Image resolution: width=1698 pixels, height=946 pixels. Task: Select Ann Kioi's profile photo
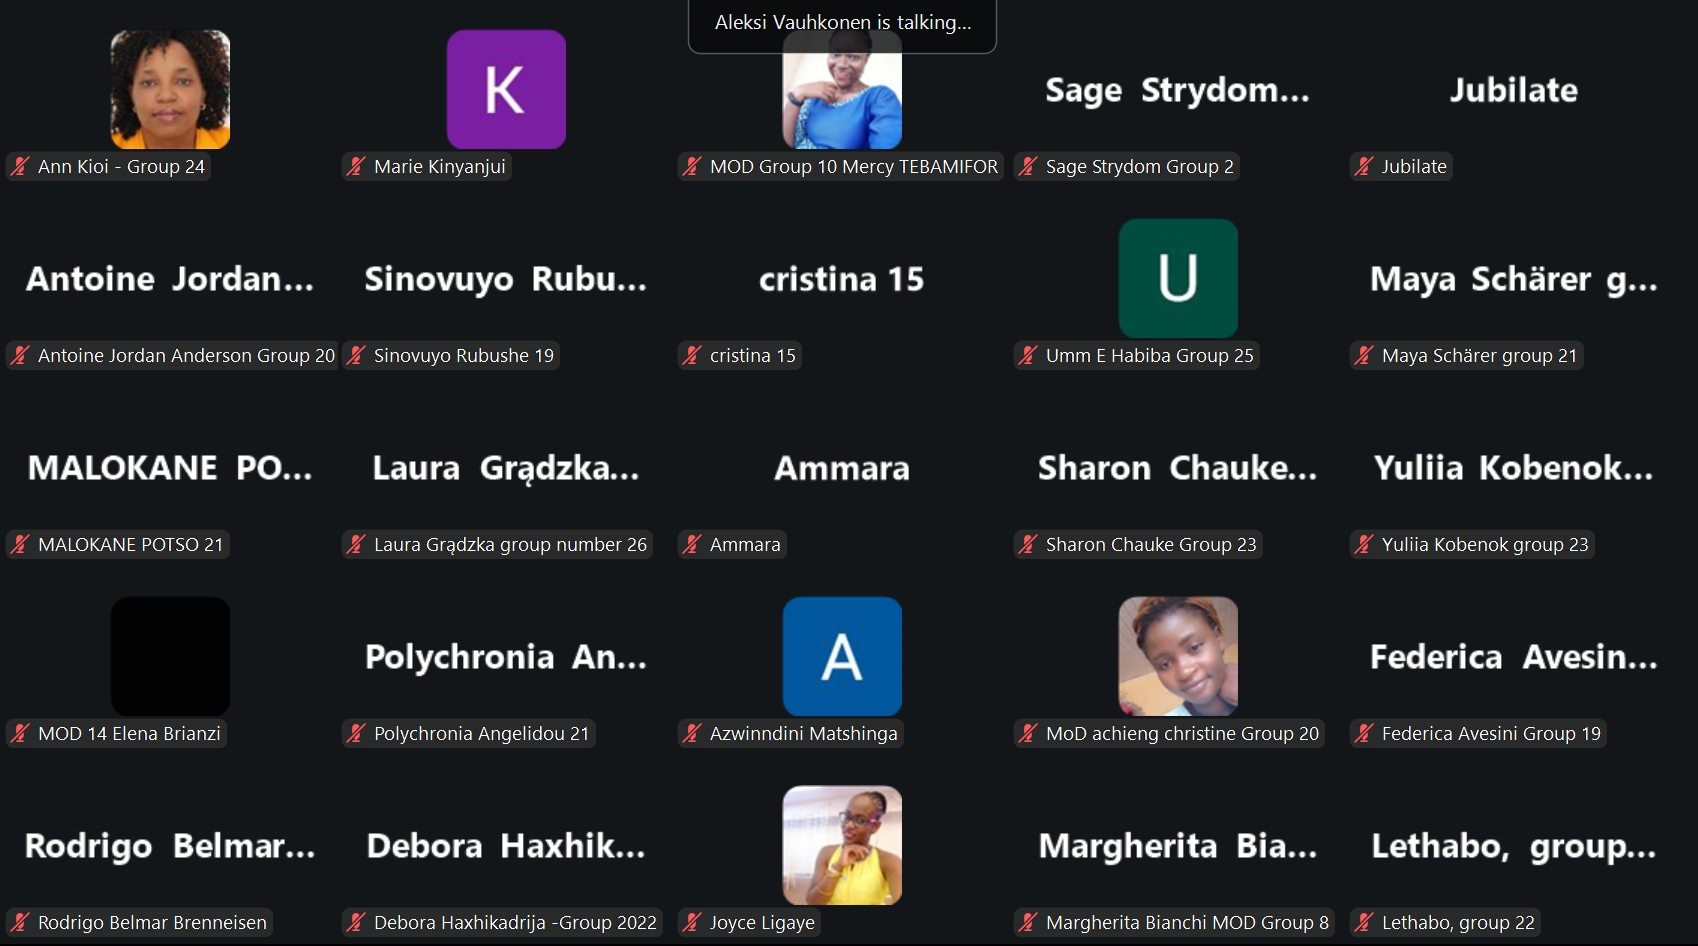coord(170,89)
